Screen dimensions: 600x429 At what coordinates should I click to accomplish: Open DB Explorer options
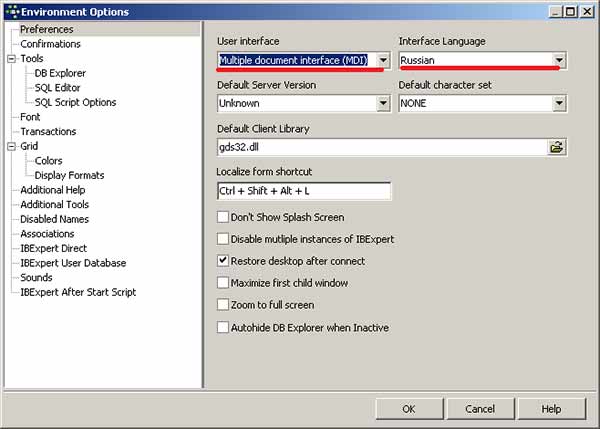click(x=60, y=73)
